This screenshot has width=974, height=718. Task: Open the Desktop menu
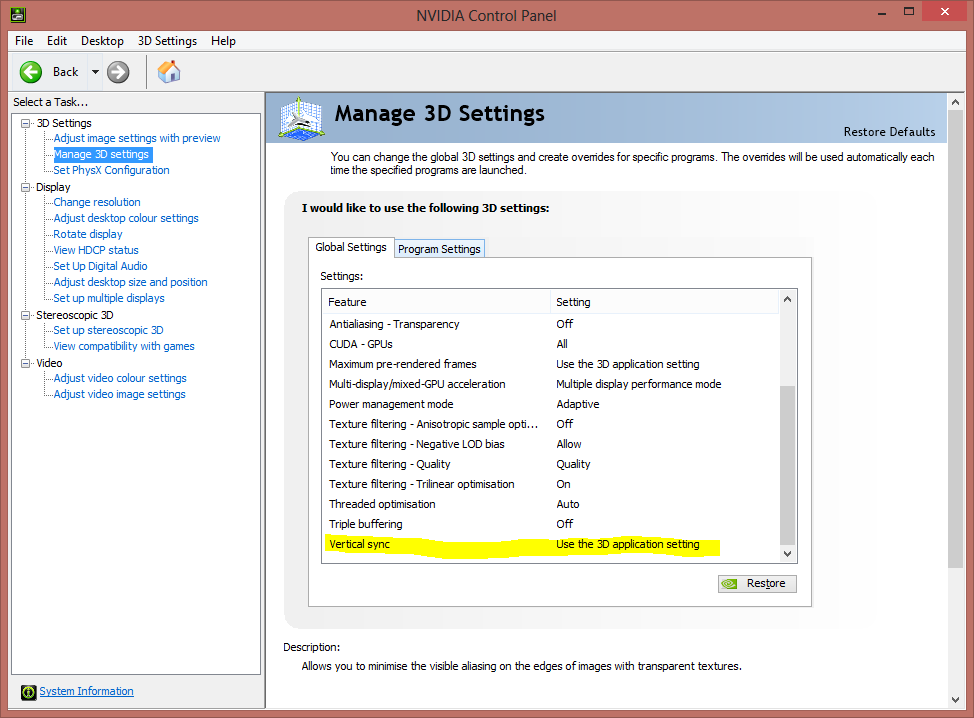click(102, 41)
